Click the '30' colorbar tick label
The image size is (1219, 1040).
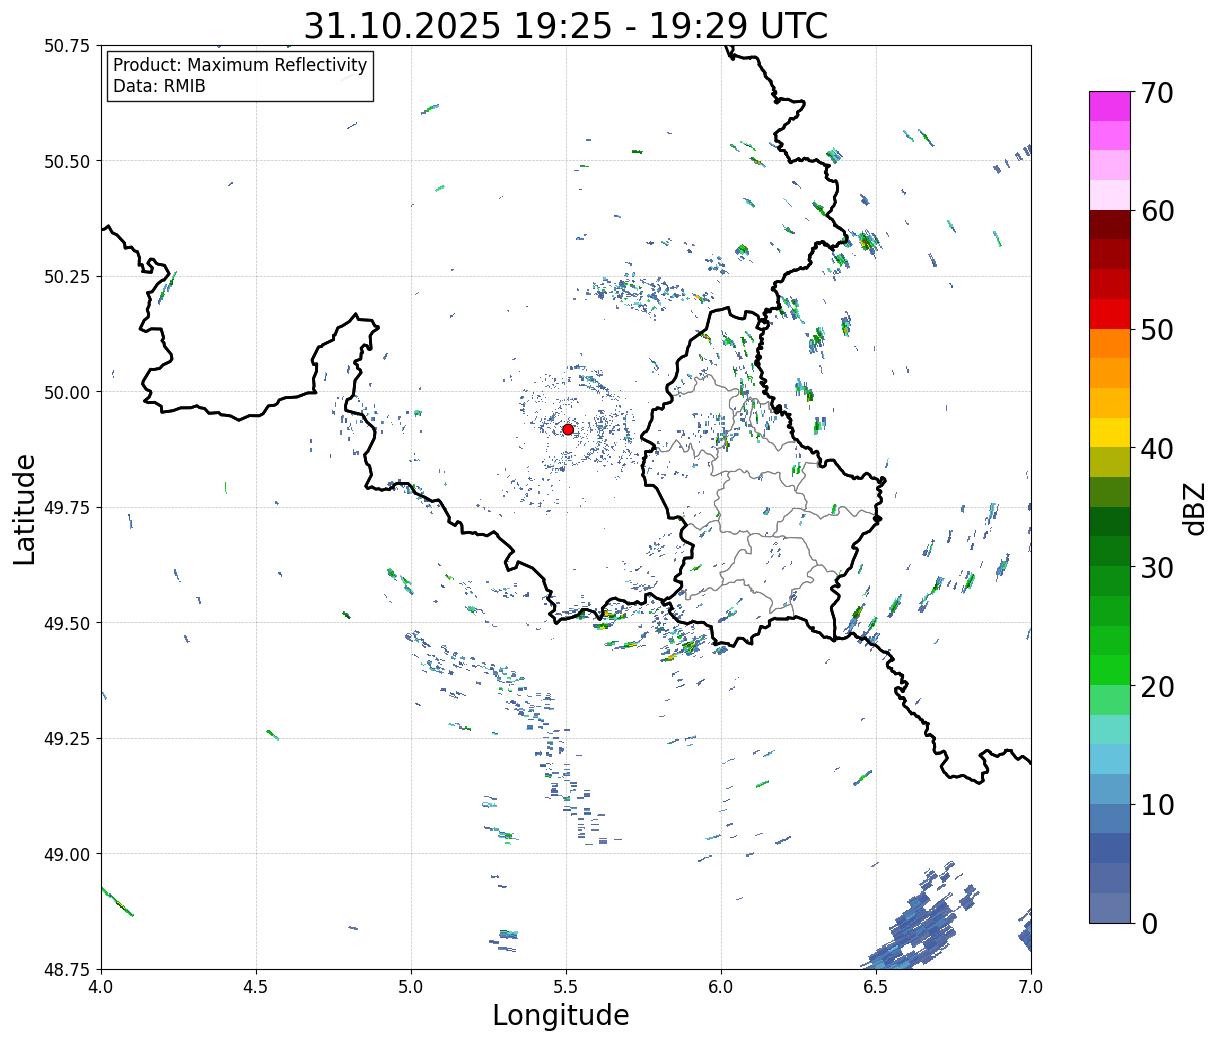coord(1156,568)
